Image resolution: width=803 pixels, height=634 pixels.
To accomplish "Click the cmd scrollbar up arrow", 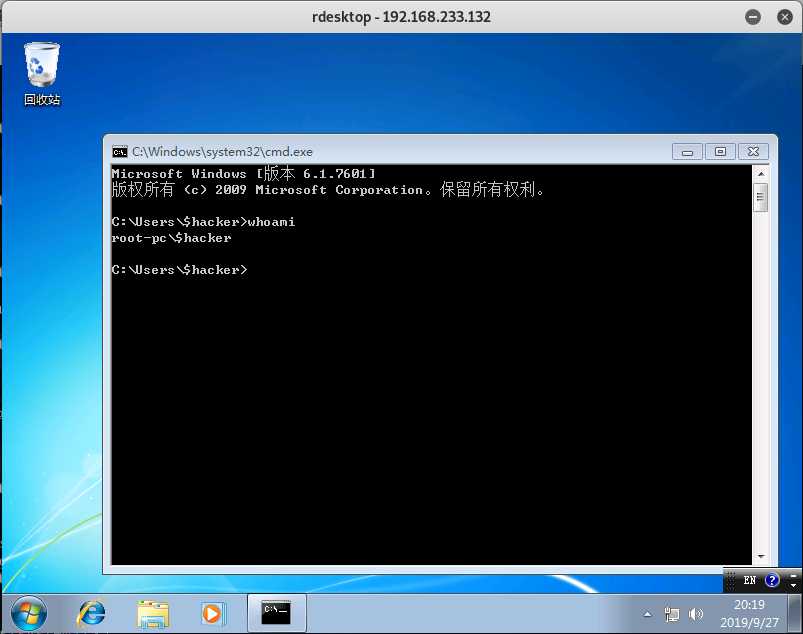I will pos(761,174).
